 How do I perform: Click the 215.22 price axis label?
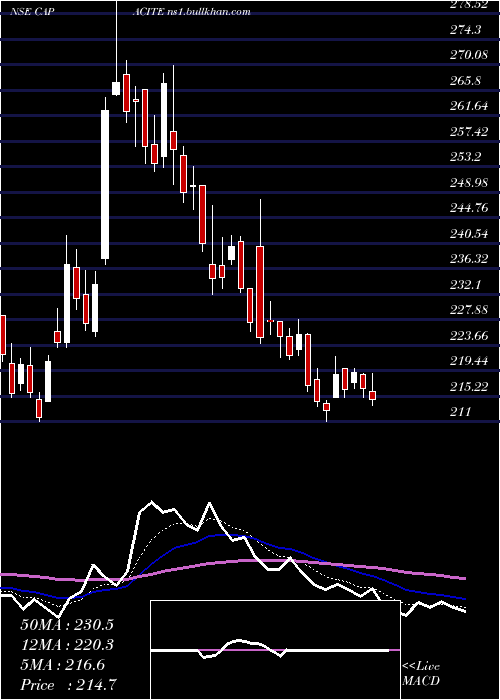468,386
